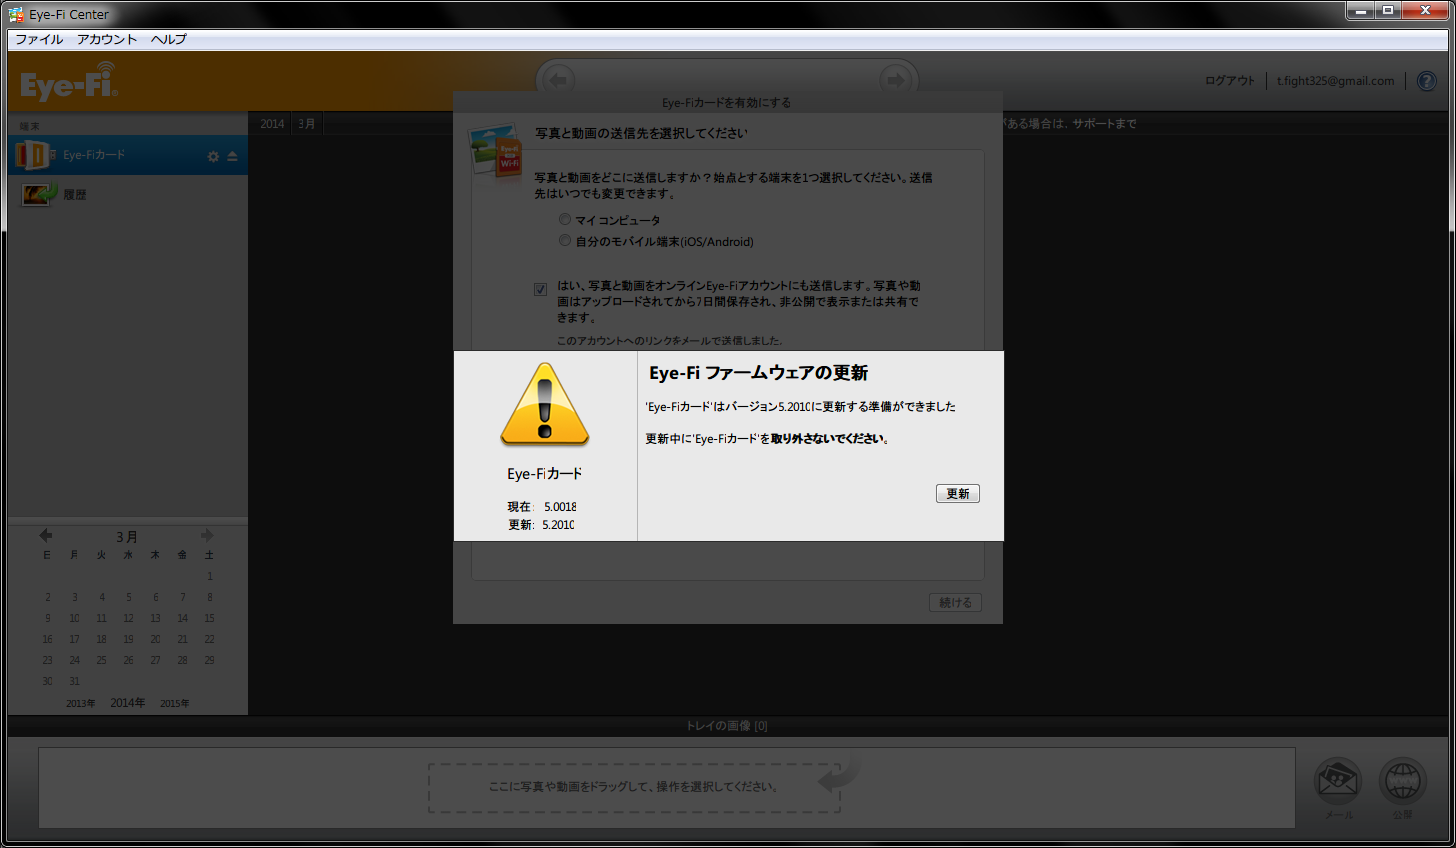Click calendar day 9
The height and width of the screenshot is (848, 1456).
[47, 618]
